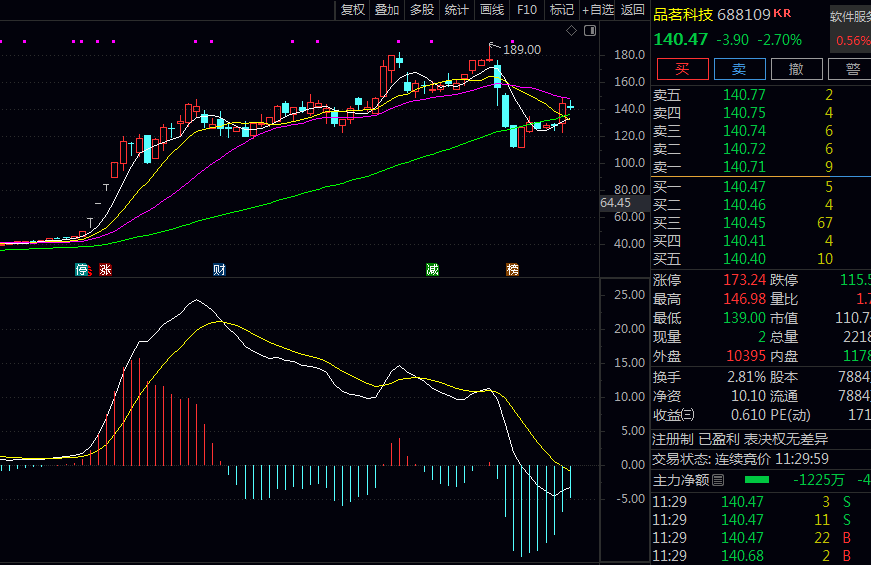Click the stock name 品茗科技

pos(683,14)
